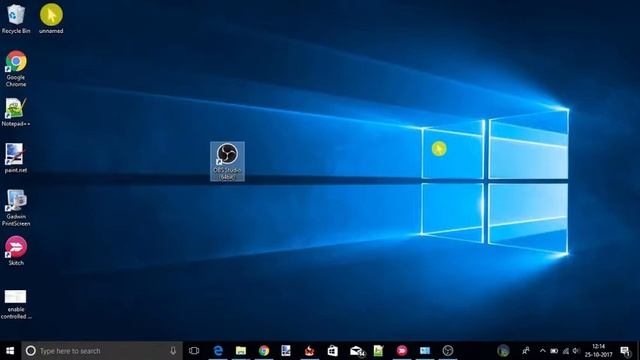Open the Action Center notifications icon
The height and width of the screenshot is (360, 640).
625,351
